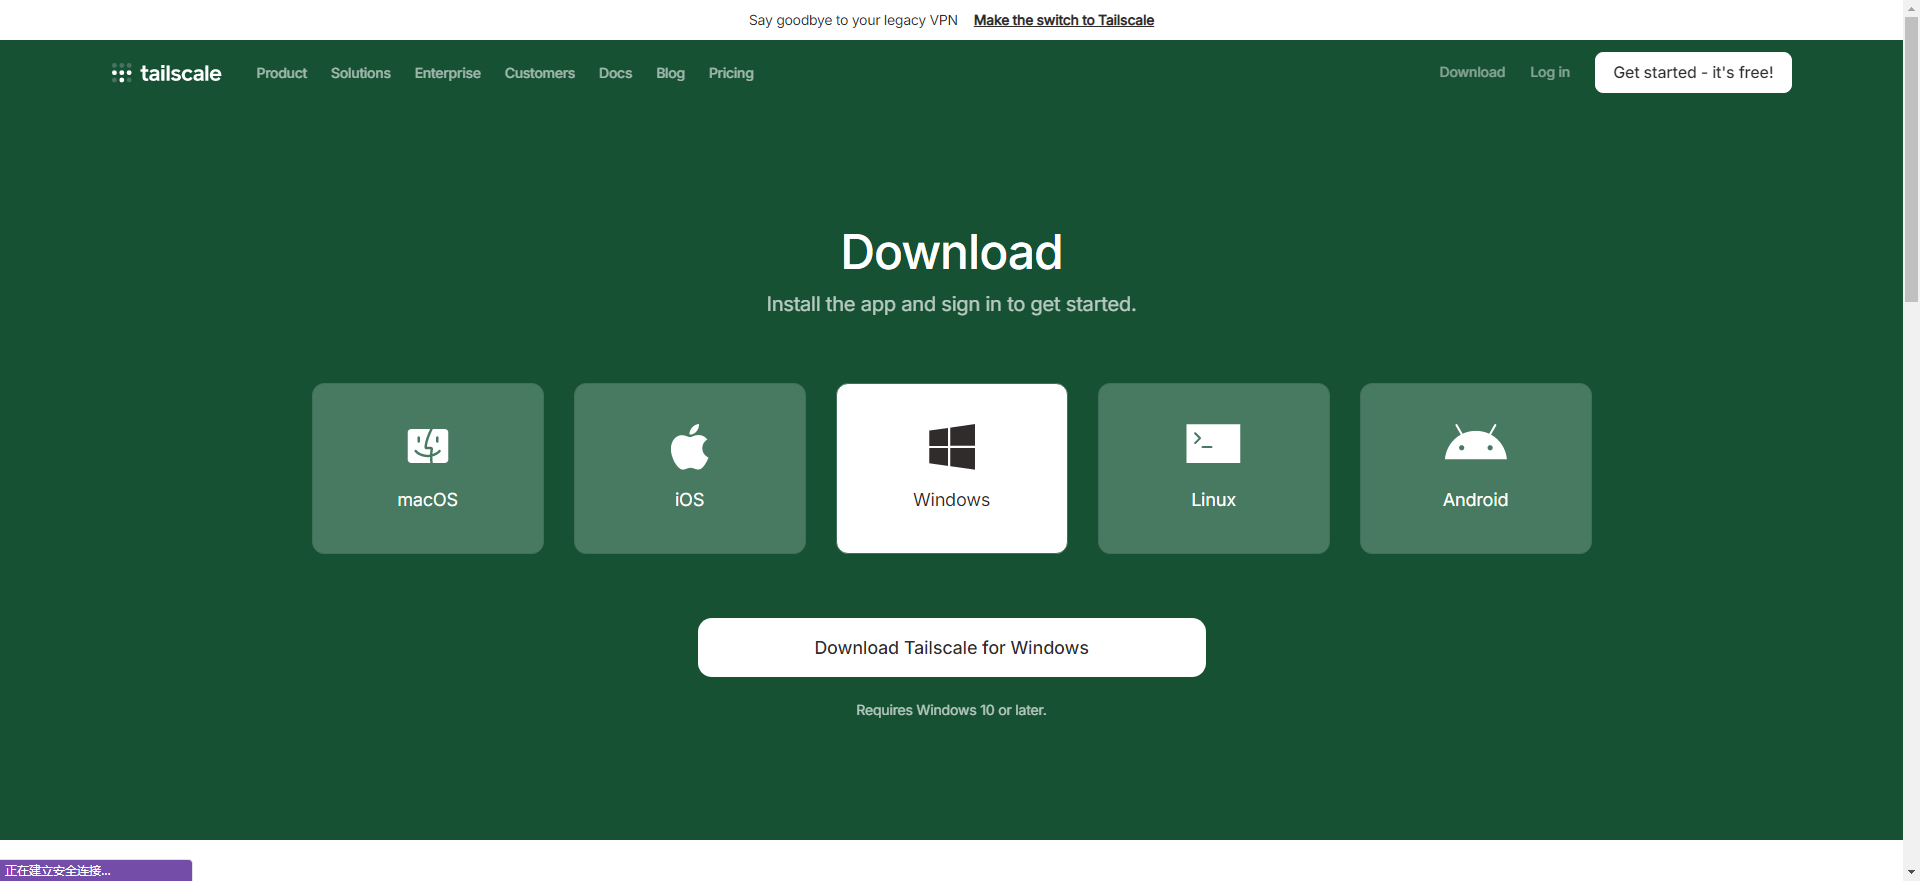Viewport: 1920px width, 881px height.
Task: Select the Android platform card
Action: click(x=1476, y=468)
